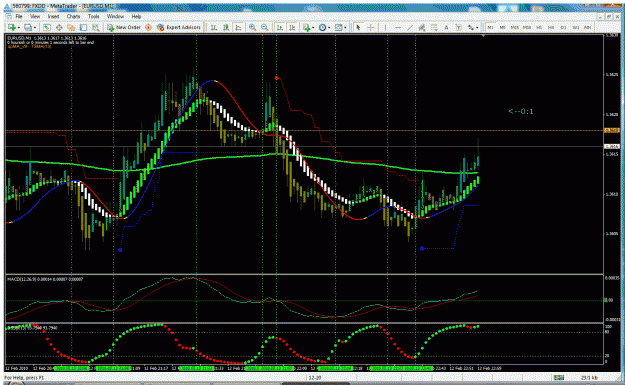Switch chart to Bar Chart mode
Screen dimensions: 625x385
tap(214, 28)
